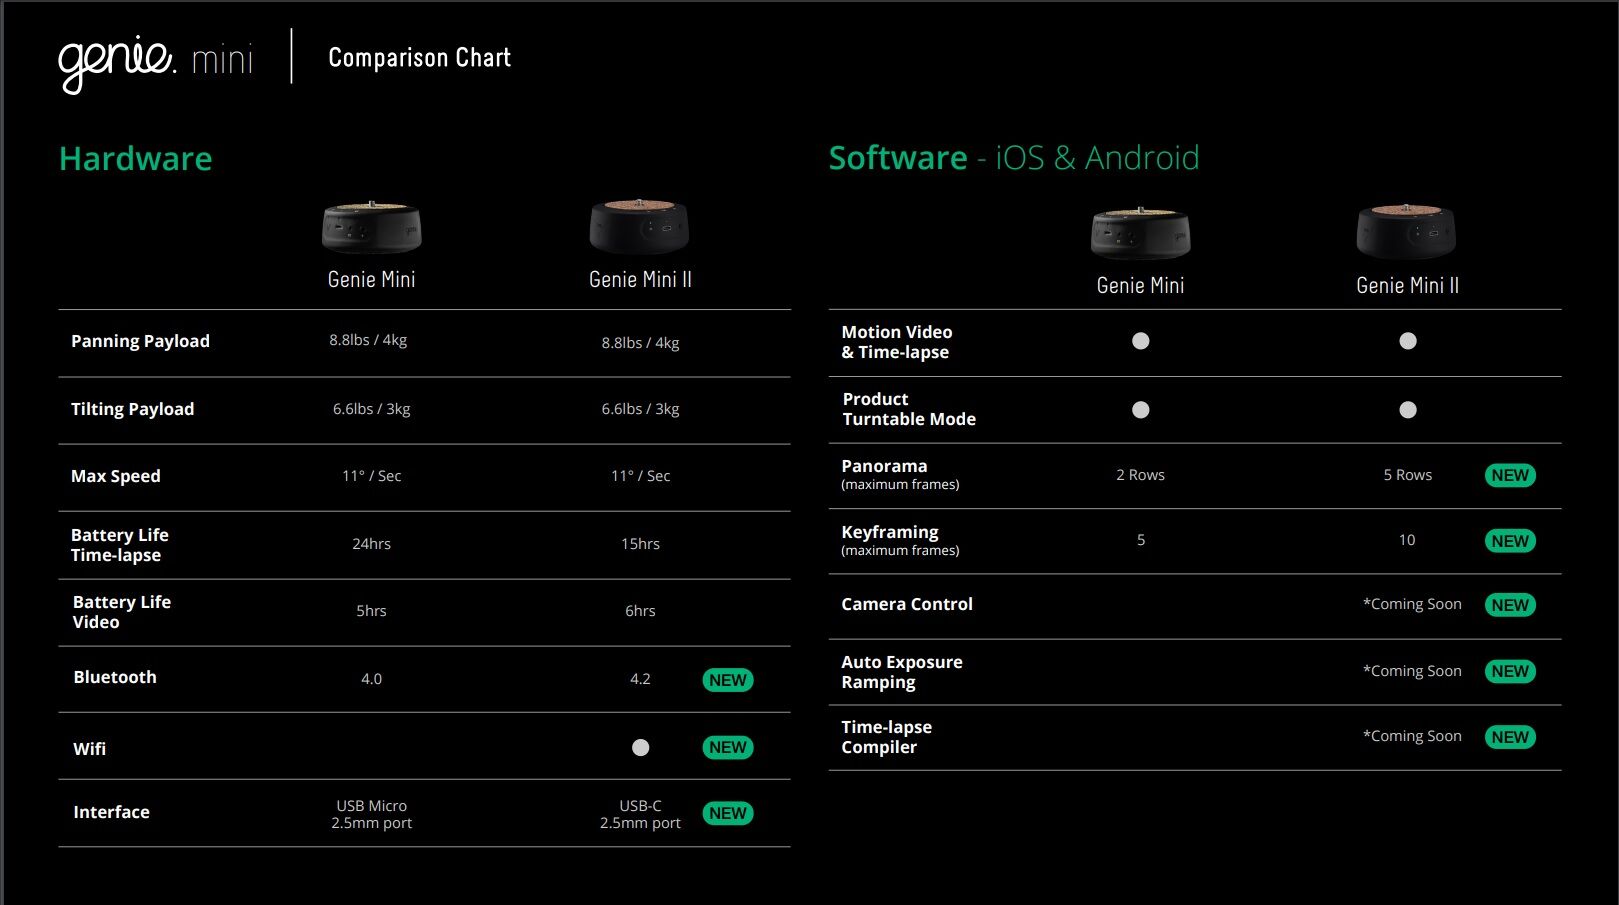This screenshot has height=905, width=1619.
Task: Click the Motion Video & Time-lapse label
Action: pyautogui.click(x=897, y=342)
